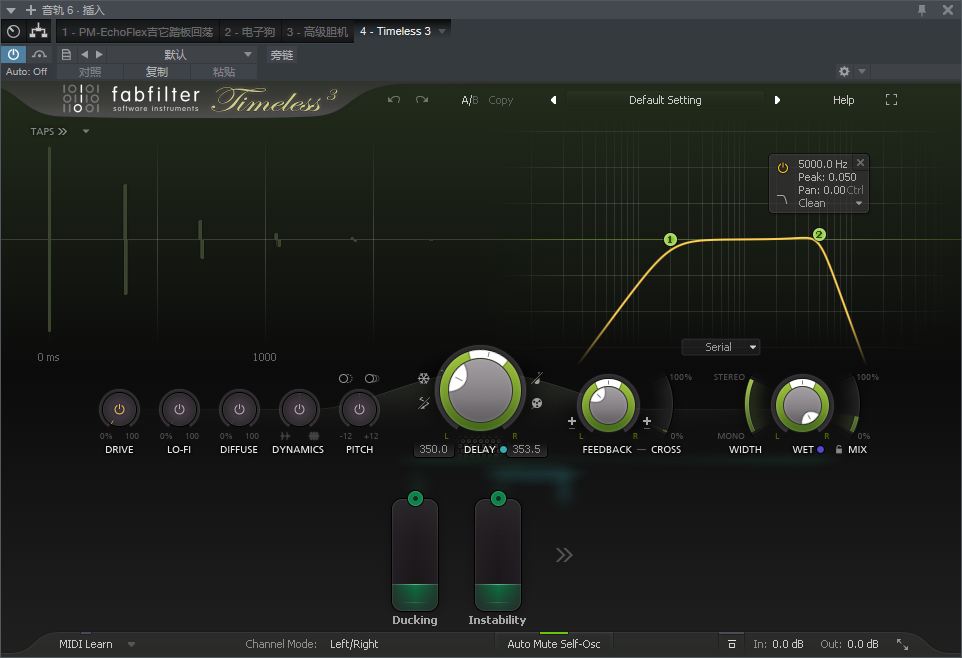
Task: Open the filter slope shape selector
Action: [x=782, y=199]
